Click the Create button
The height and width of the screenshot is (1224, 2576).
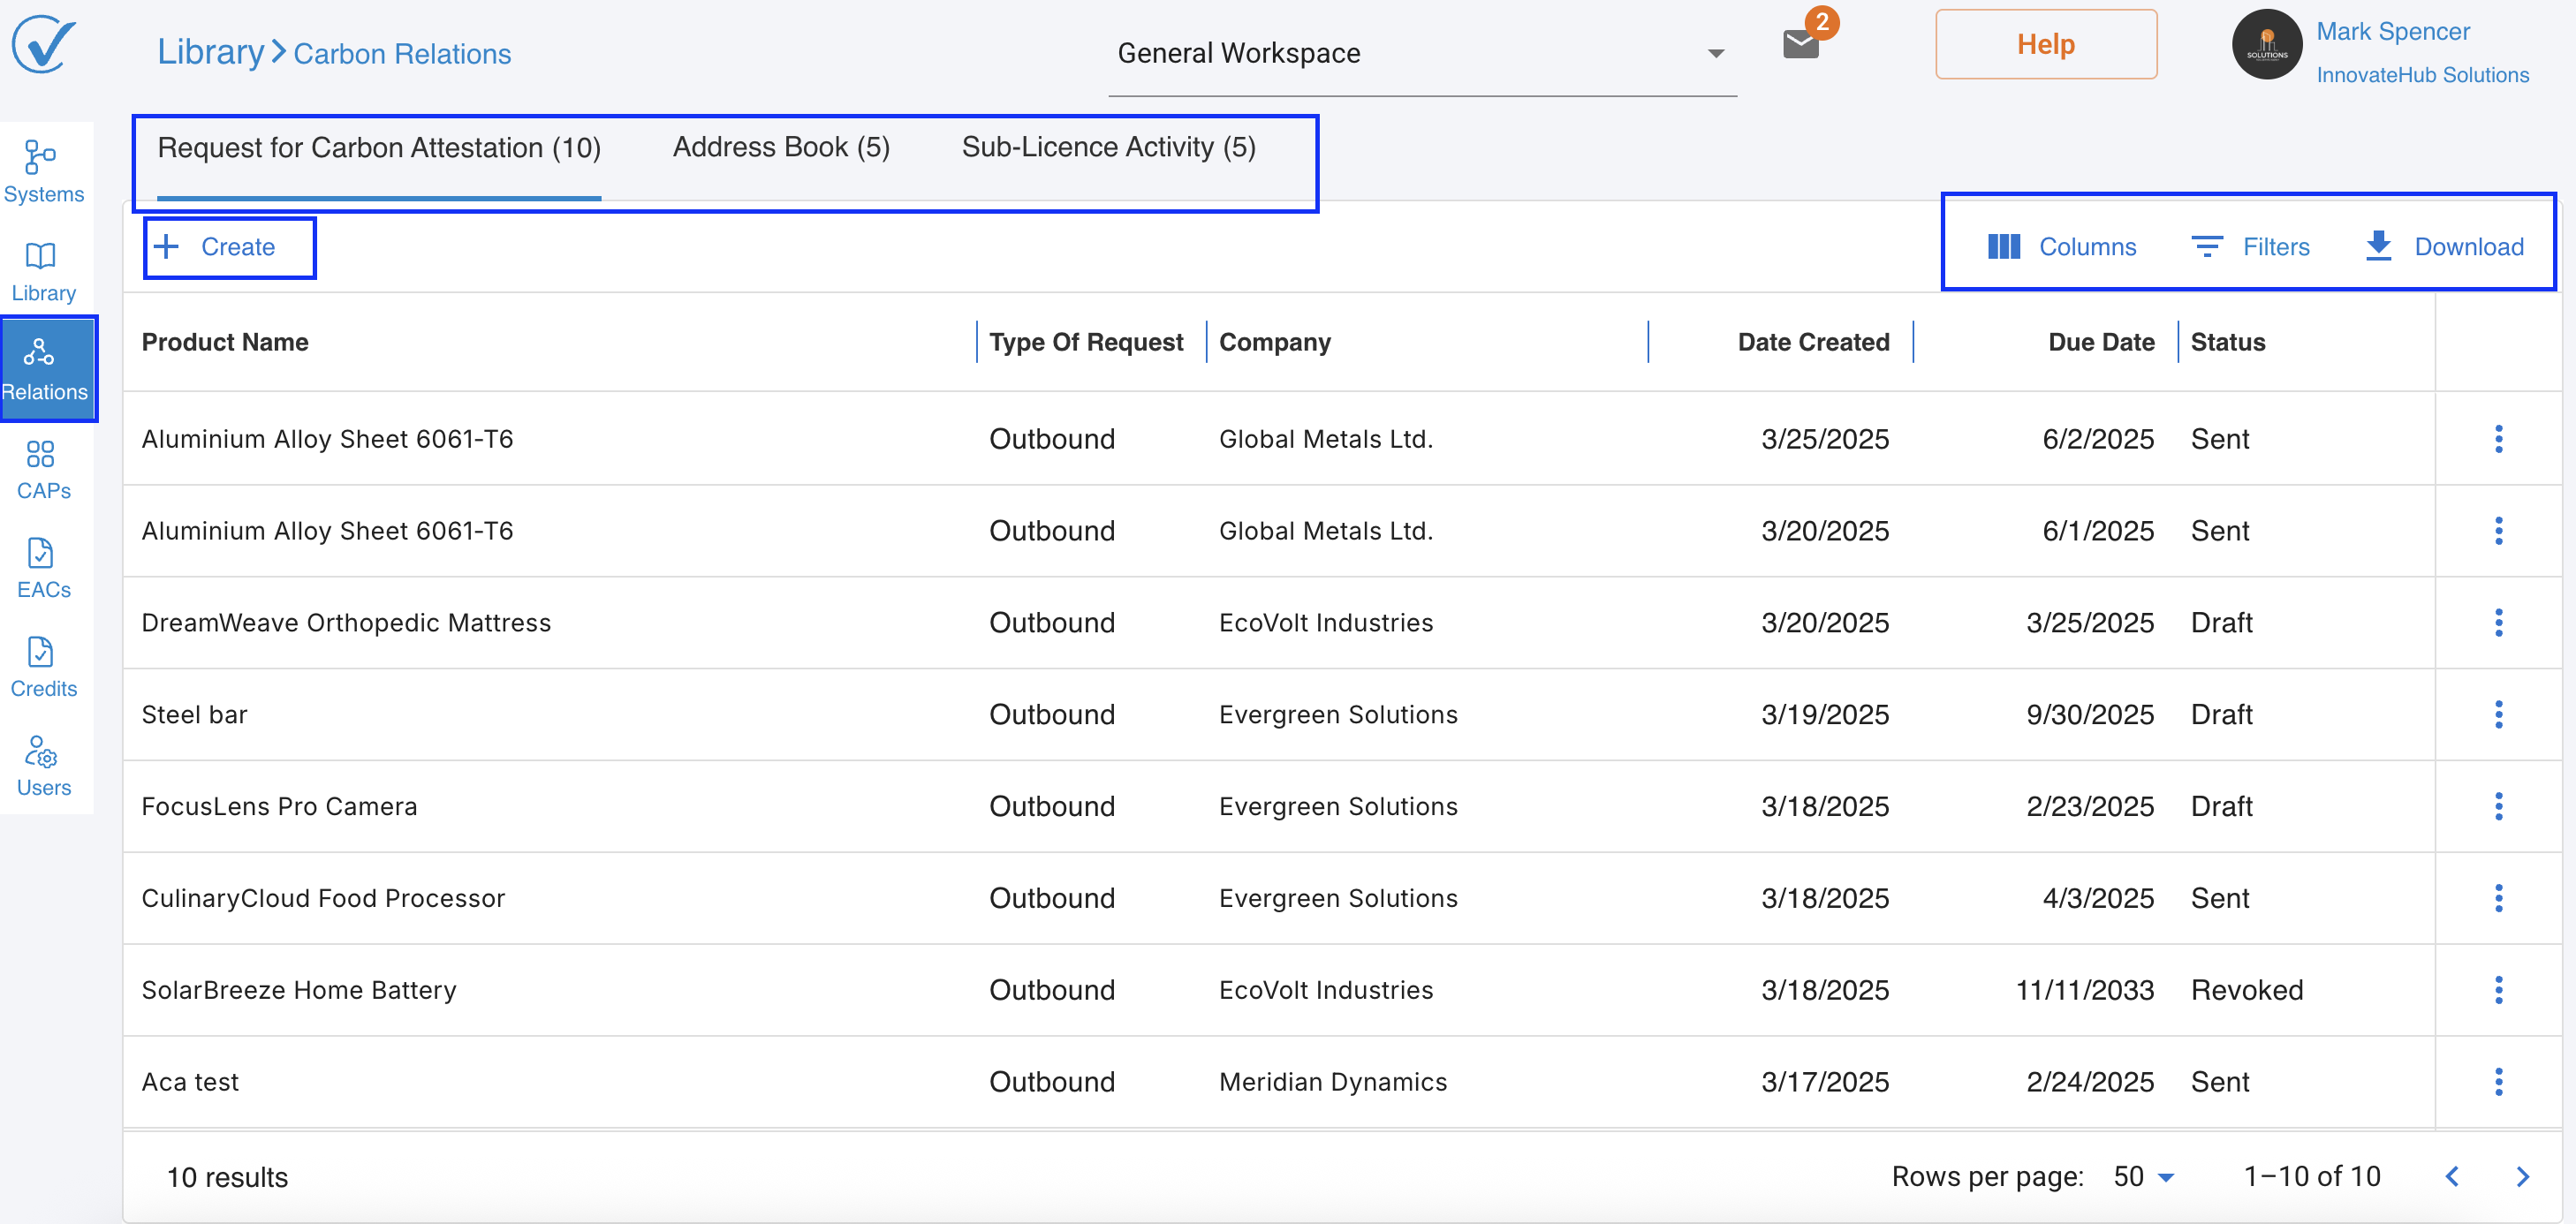[218, 247]
